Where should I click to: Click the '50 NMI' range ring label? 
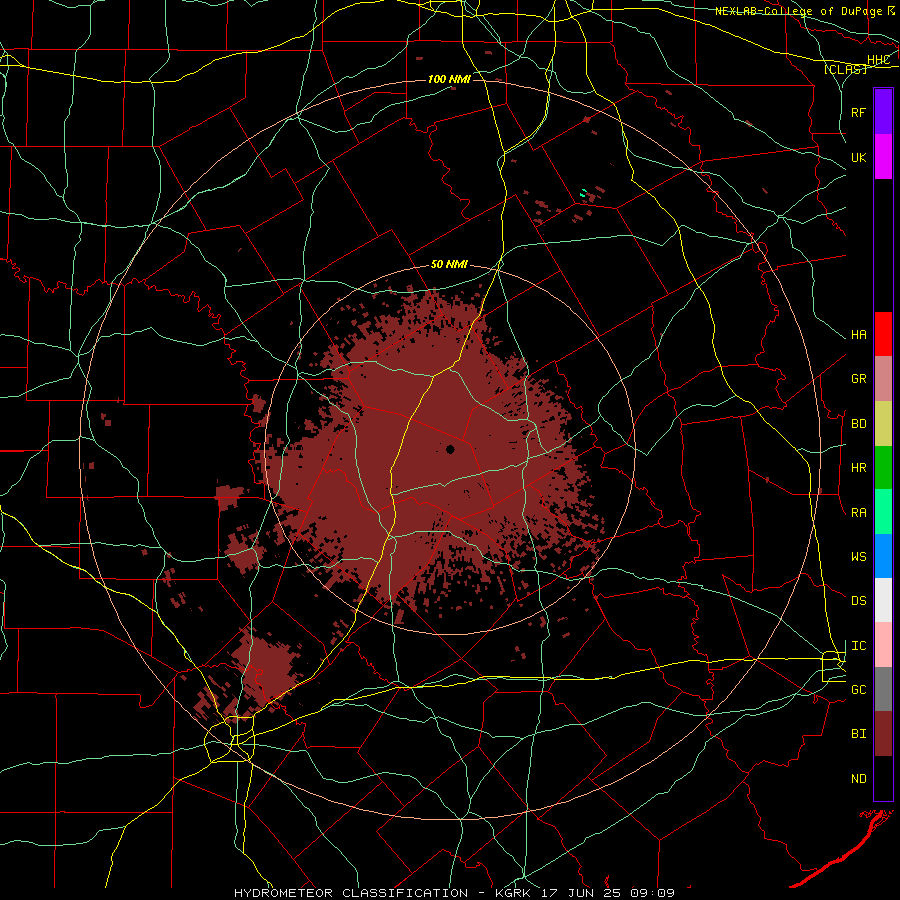[449, 264]
